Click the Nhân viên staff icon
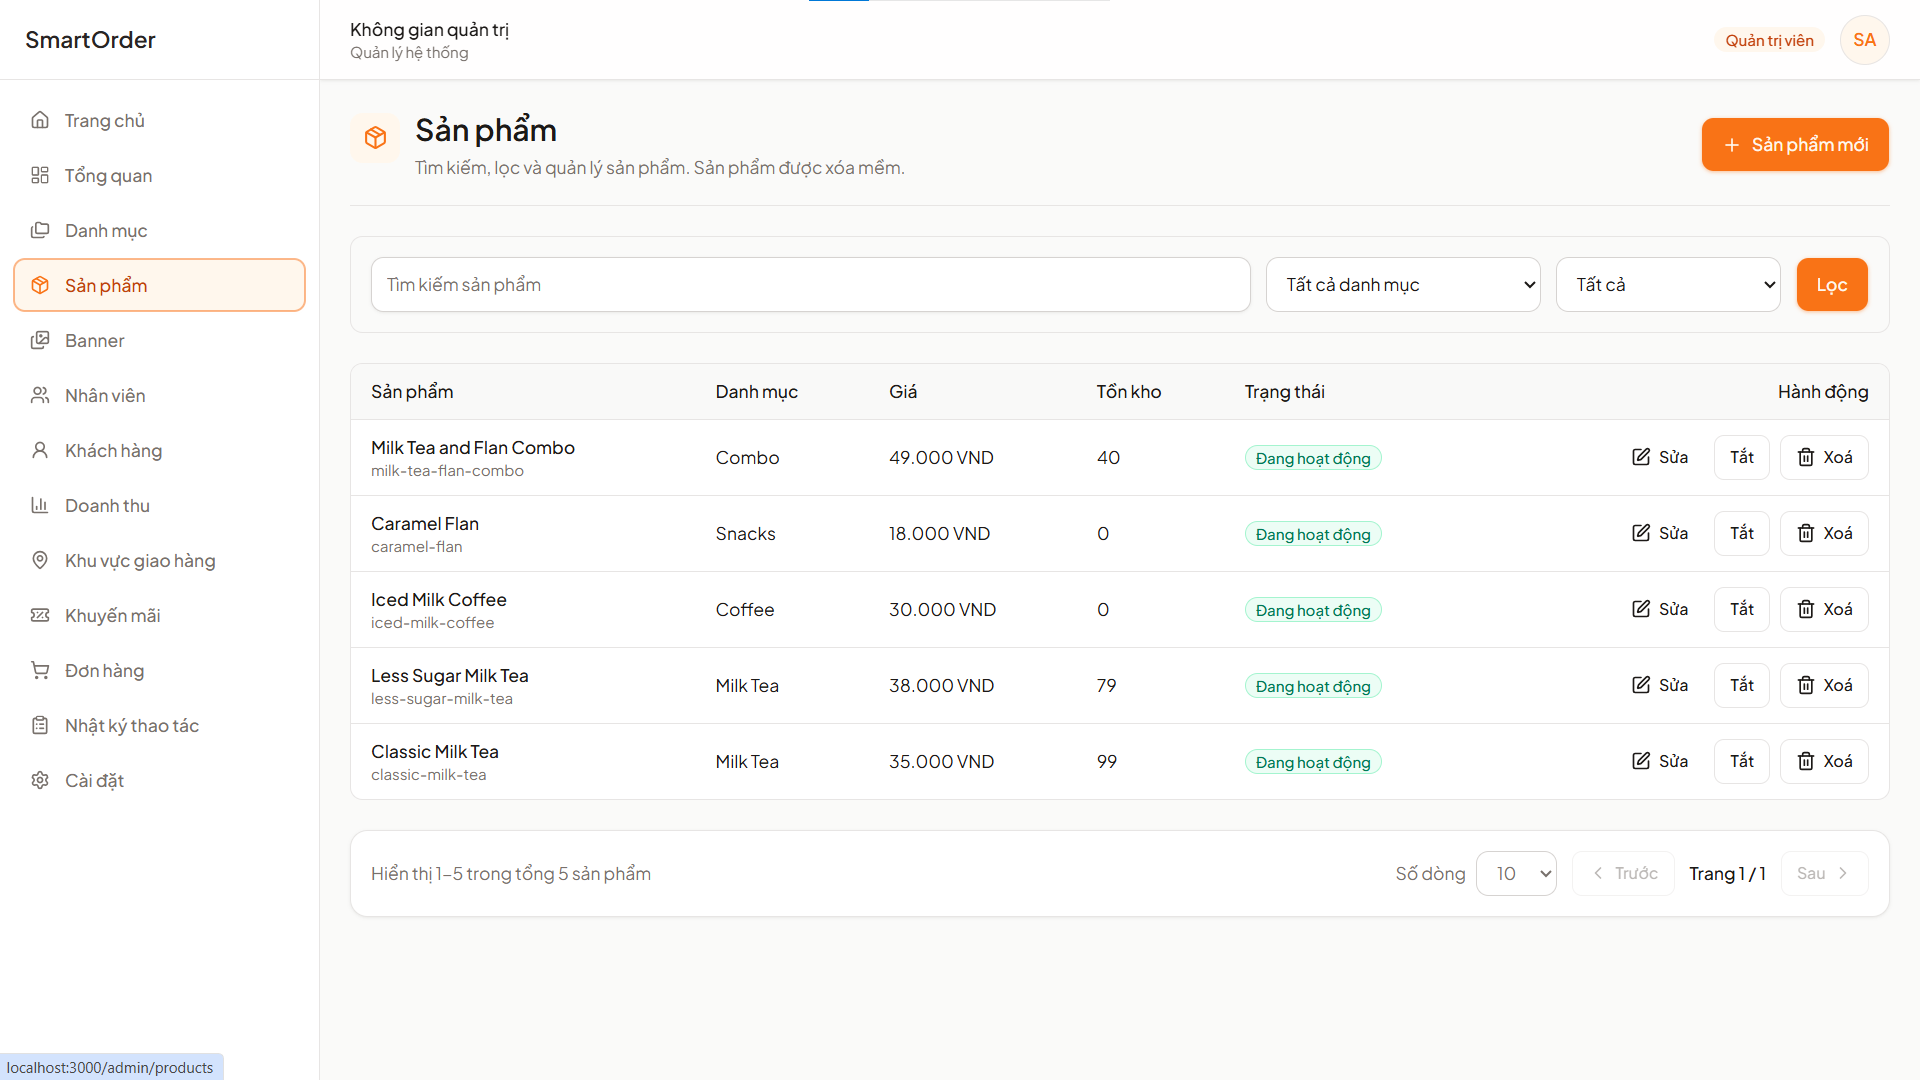The height and width of the screenshot is (1080, 1920). (x=40, y=395)
